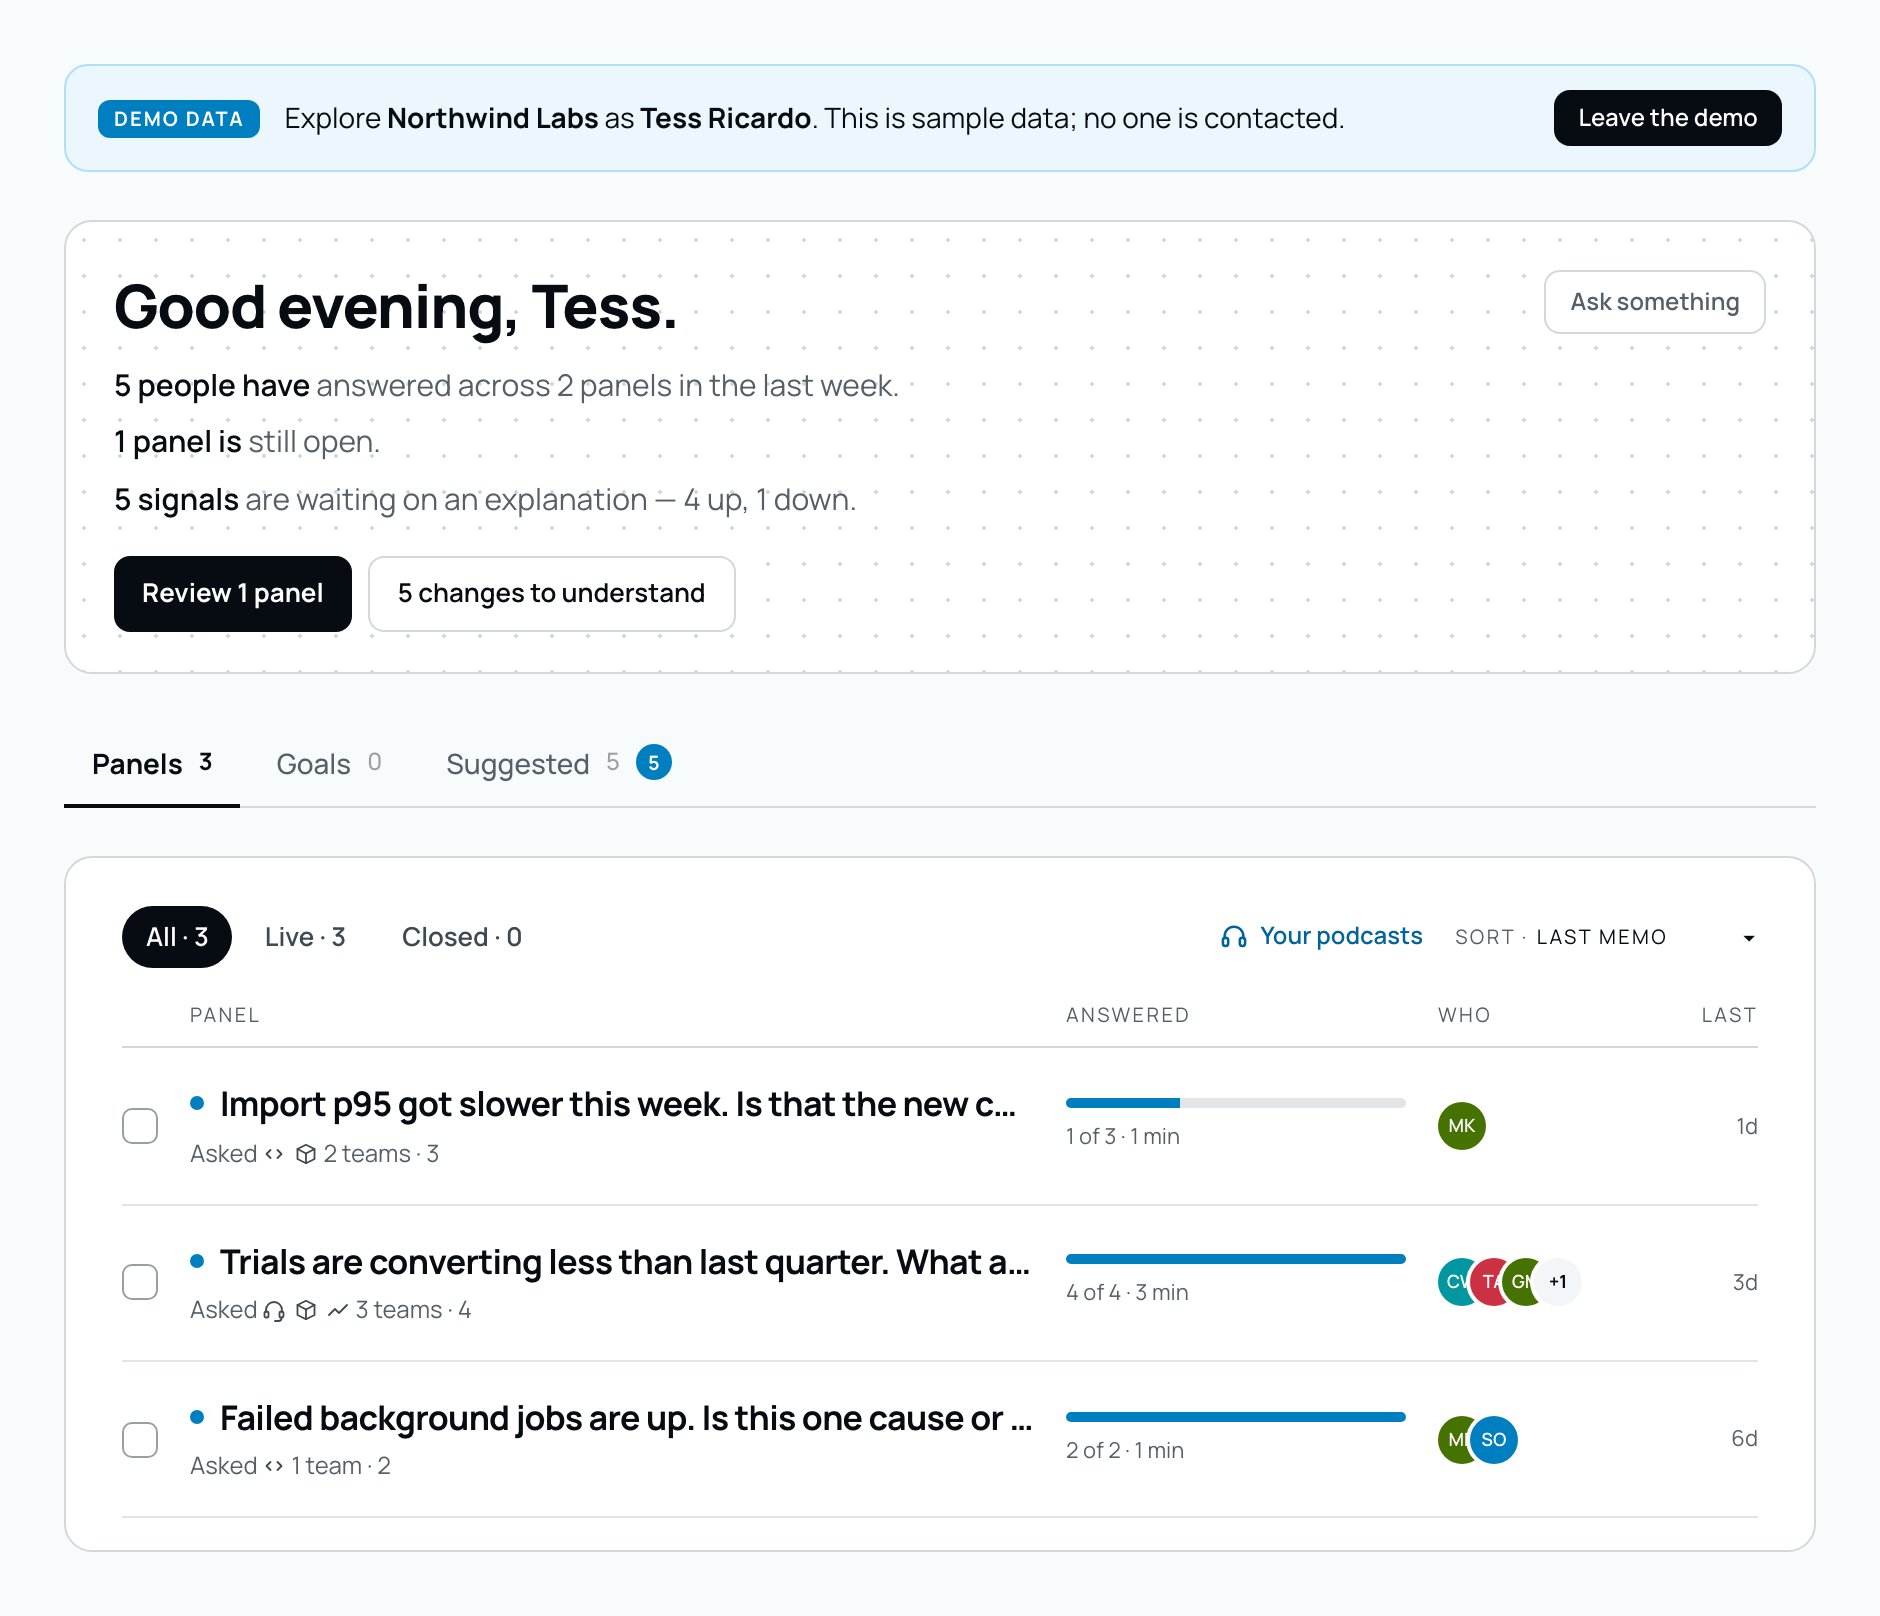Filter panels by Live · 3

(305, 937)
